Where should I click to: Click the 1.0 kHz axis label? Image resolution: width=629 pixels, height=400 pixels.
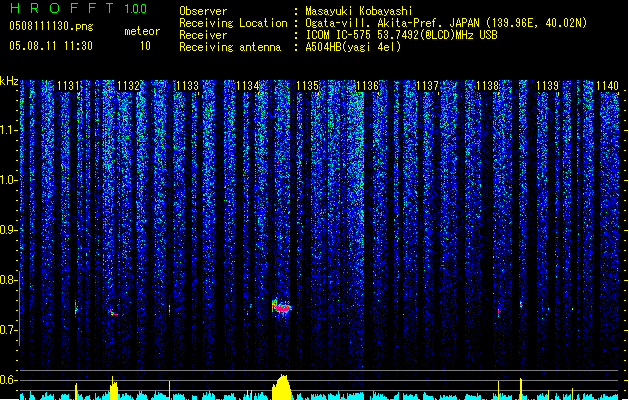pyautogui.click(x=8, y=180)
